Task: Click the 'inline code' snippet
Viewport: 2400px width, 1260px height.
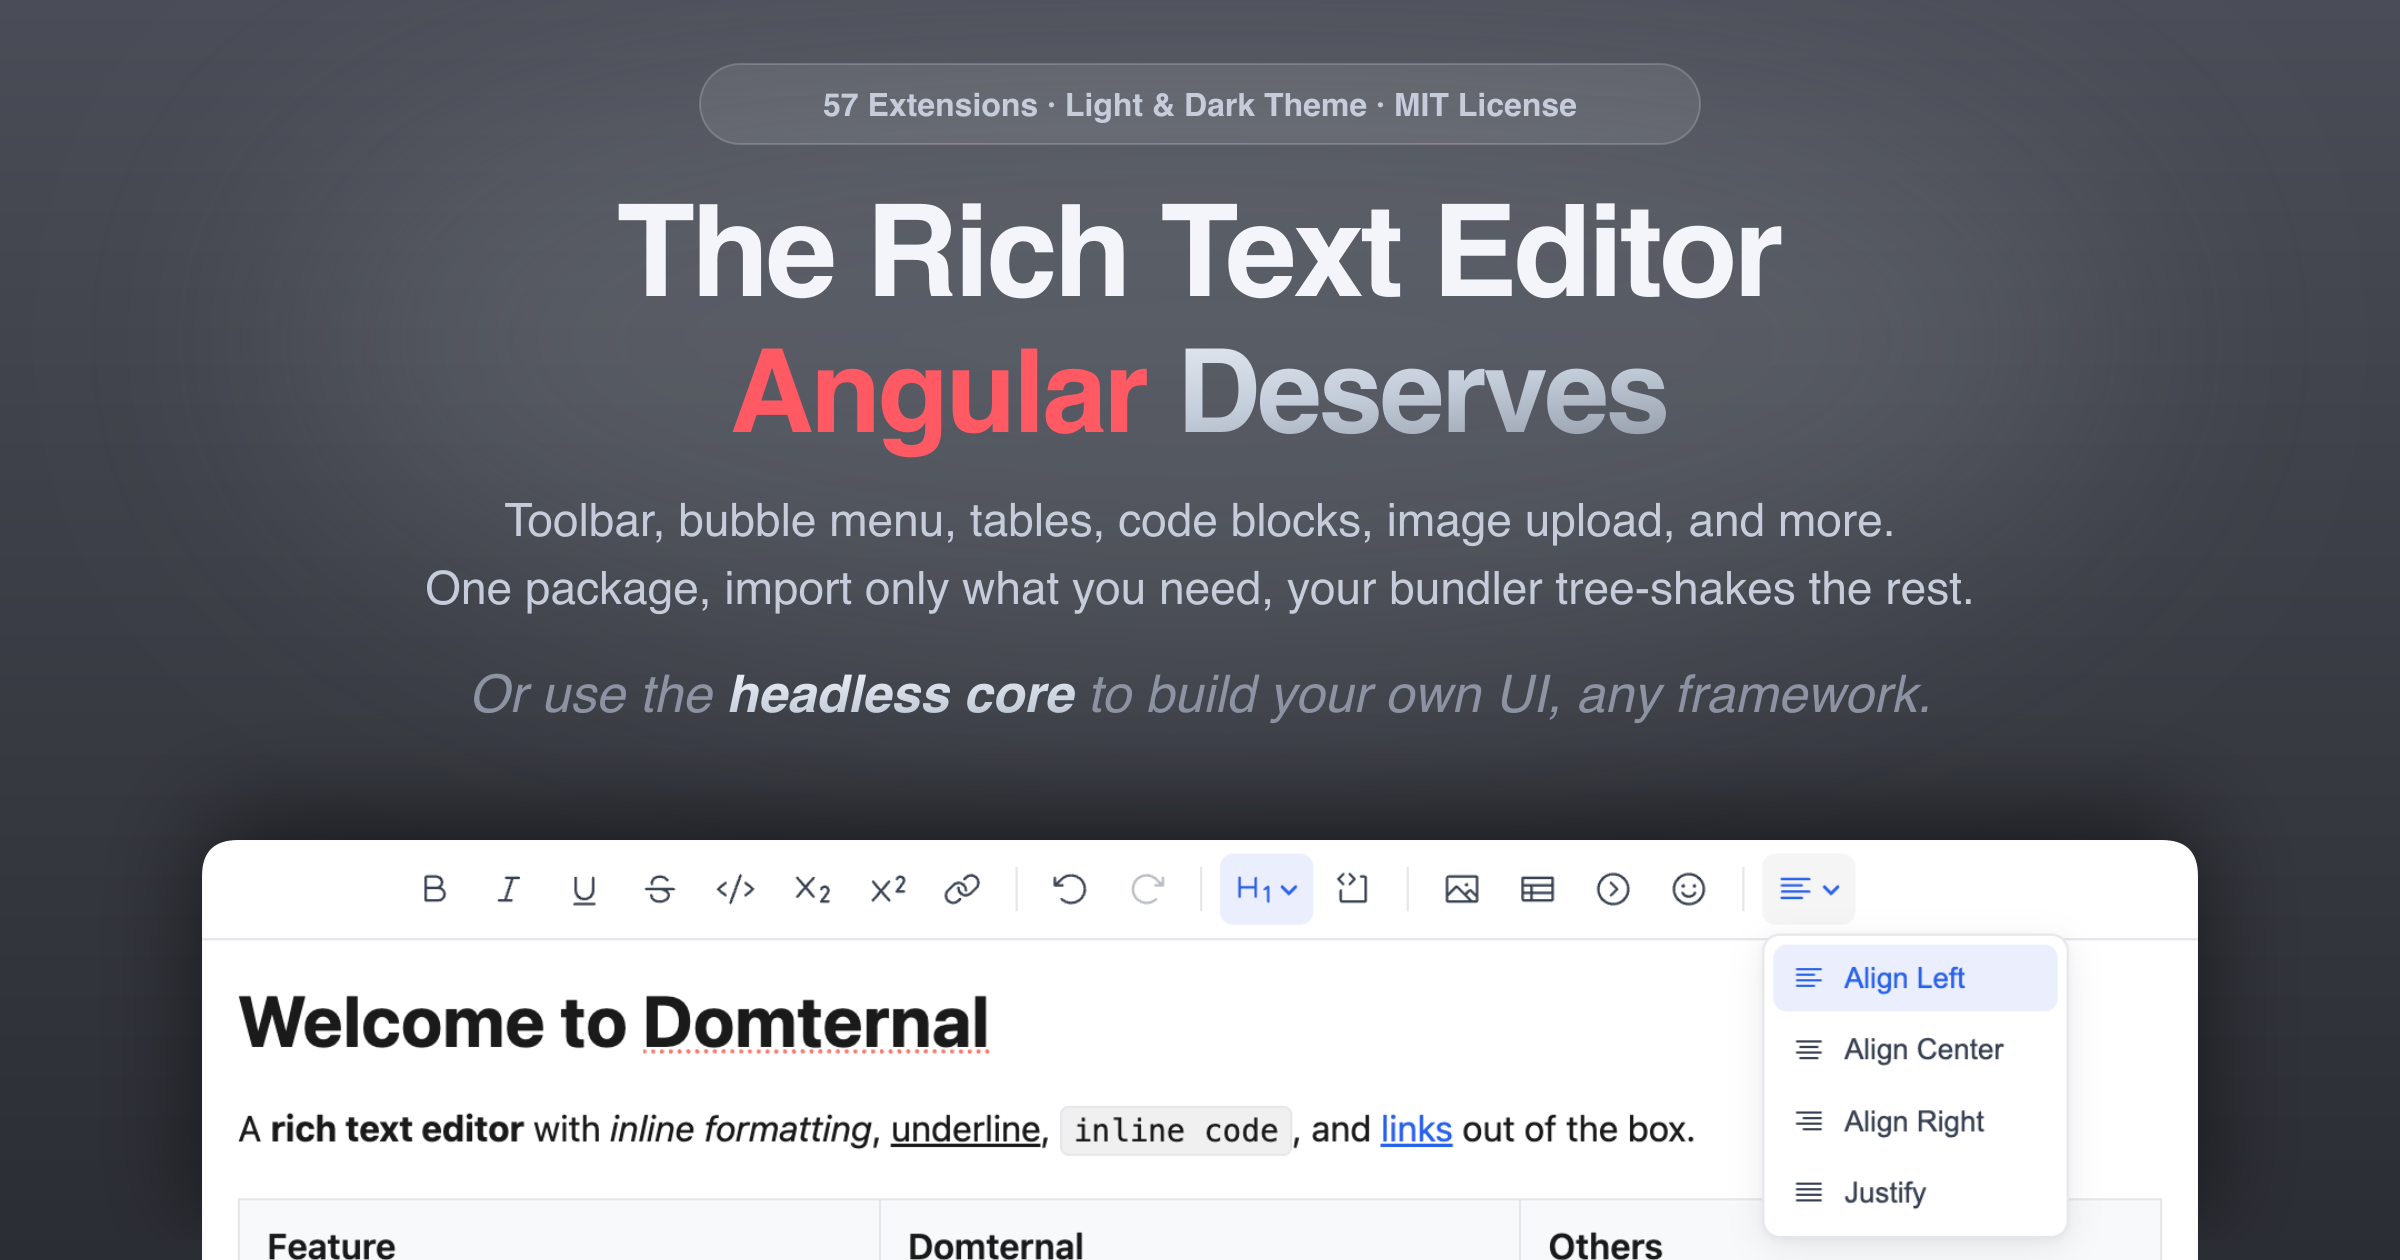Action: click(x=1176, y=1131)
